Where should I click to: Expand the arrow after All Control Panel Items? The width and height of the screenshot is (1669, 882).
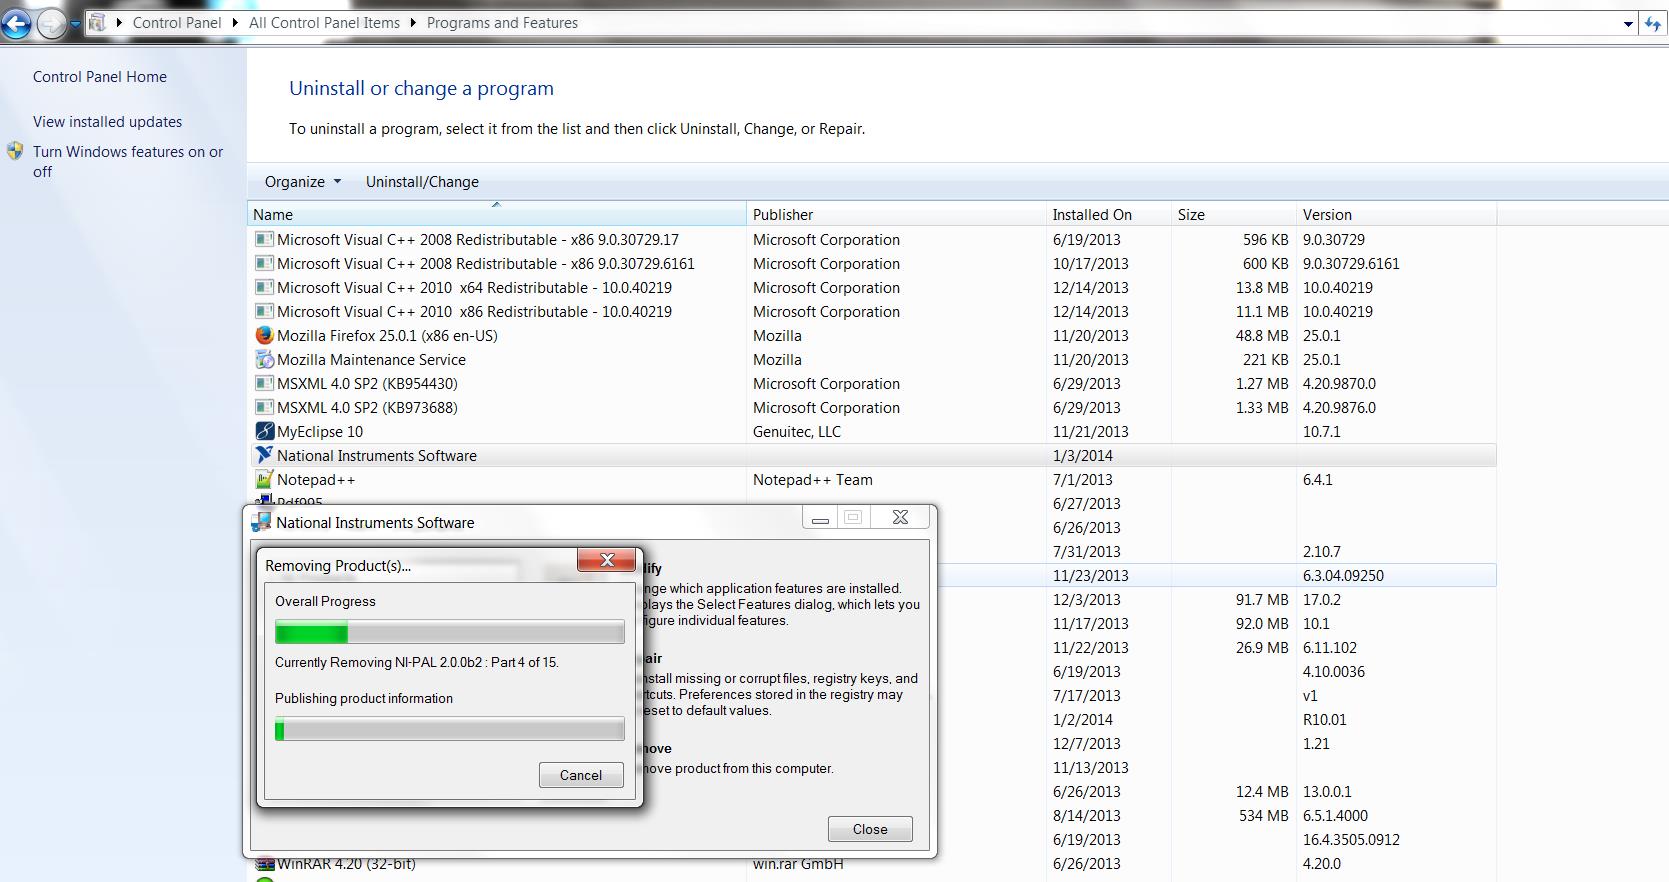[x=413, y=23]
